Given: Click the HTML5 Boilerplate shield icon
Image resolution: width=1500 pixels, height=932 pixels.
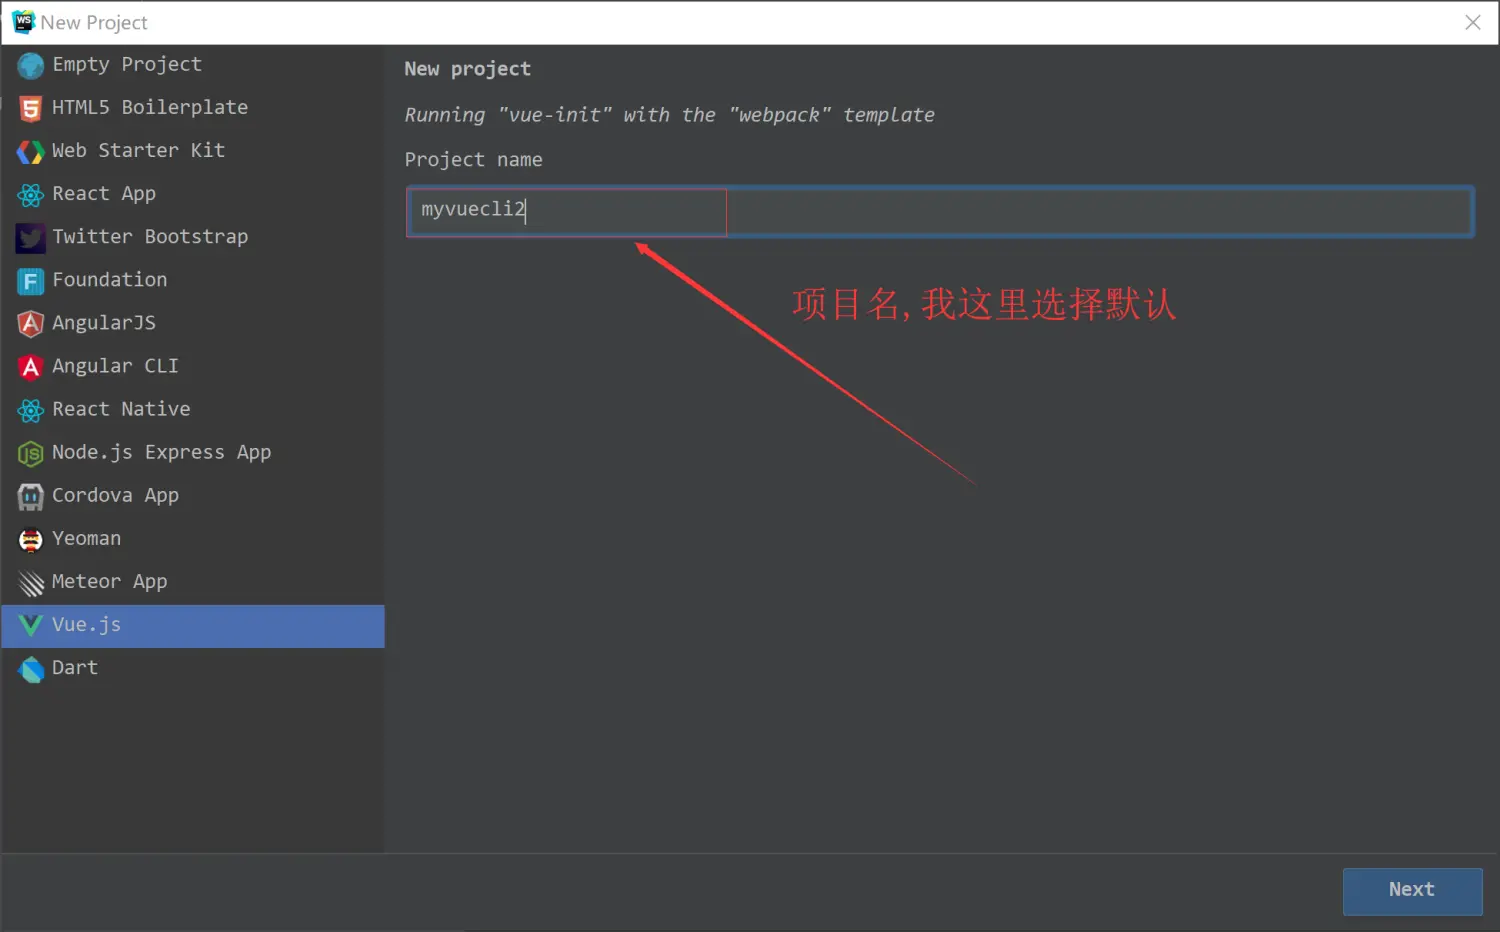Looking at the screenshot, I should coord(31,108).
